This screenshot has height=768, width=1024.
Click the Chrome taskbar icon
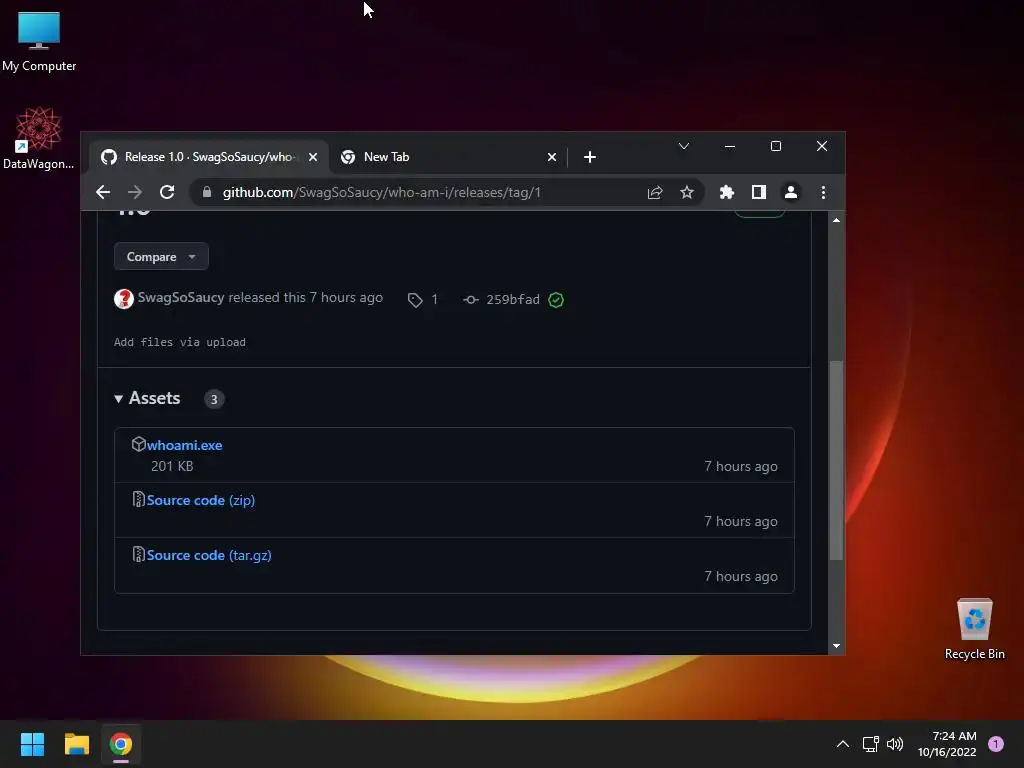coord(121,744)
